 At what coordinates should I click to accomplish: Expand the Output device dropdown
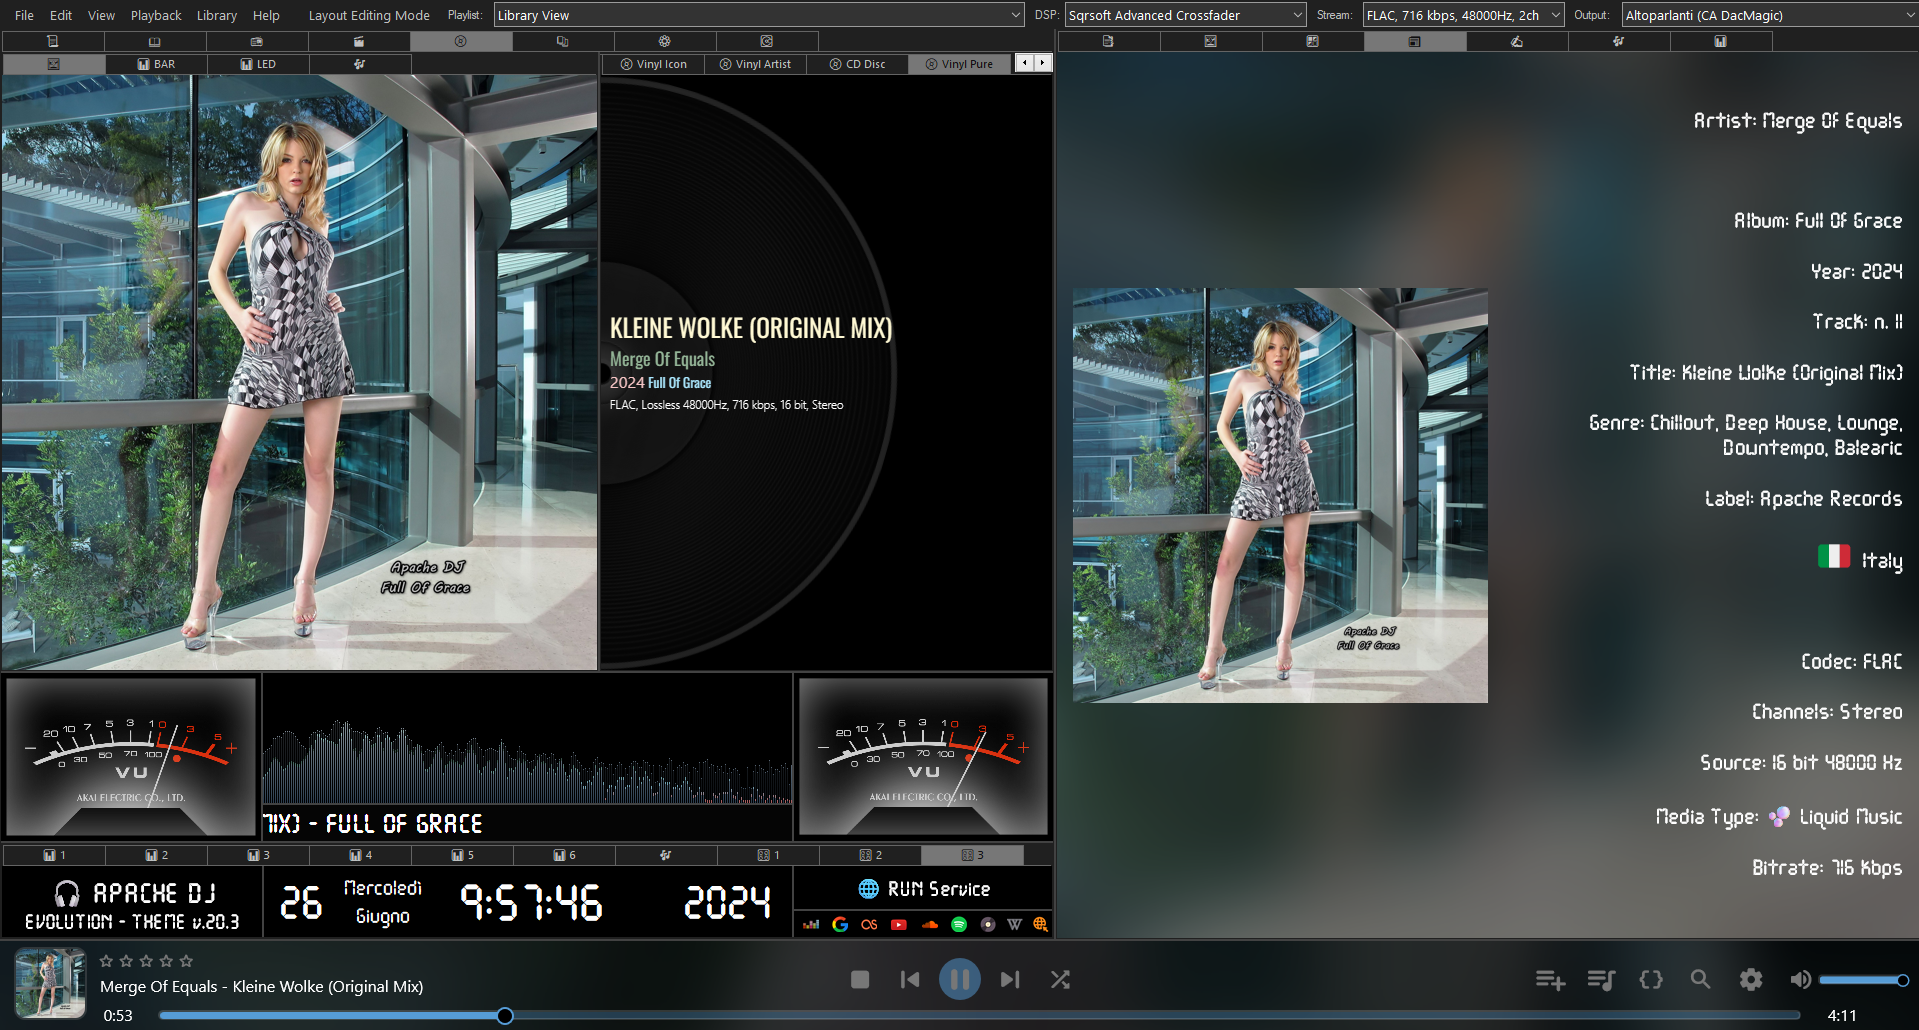coord(1768,15)
